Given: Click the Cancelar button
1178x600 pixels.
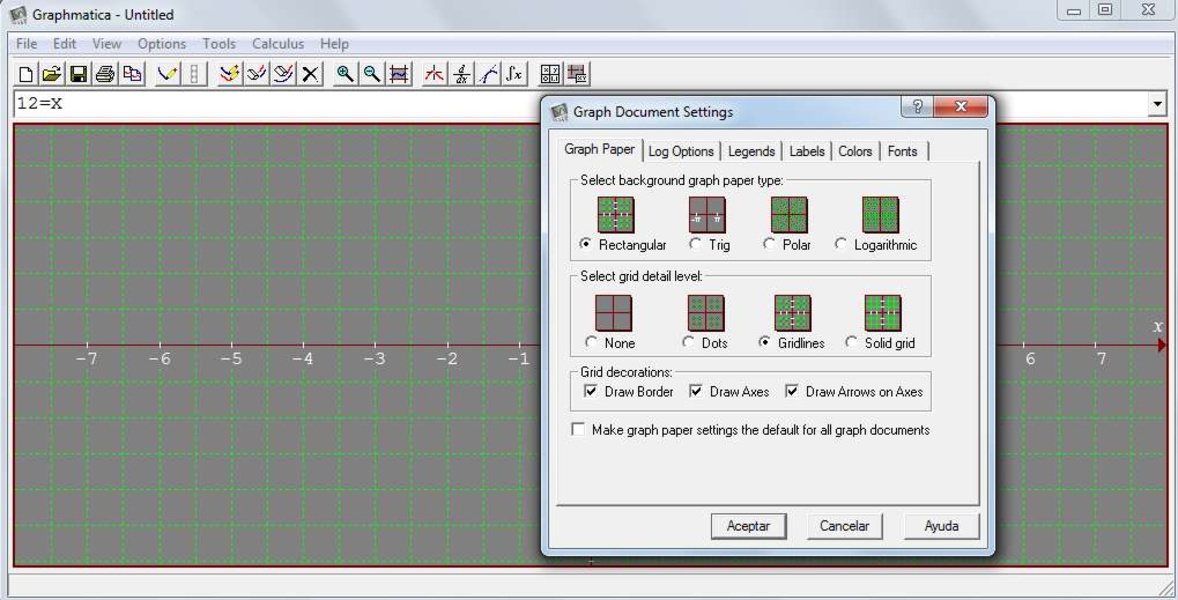Looking at the screenshot, I should (844, 526).
